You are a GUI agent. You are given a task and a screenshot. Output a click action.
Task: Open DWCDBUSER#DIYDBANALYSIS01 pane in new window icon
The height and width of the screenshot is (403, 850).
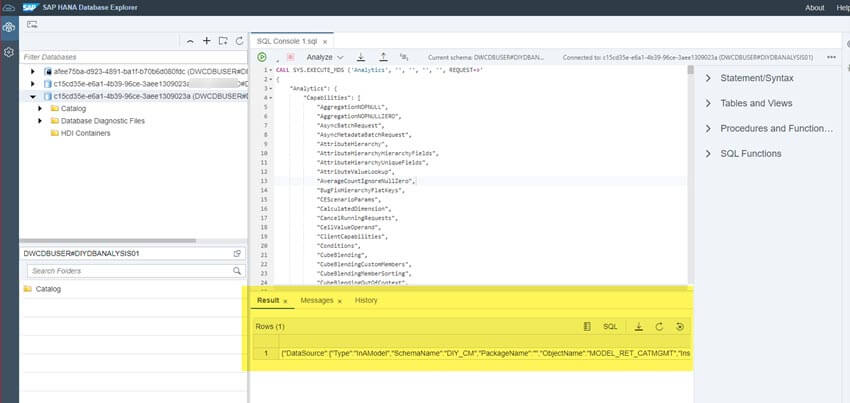click(237, 253)
